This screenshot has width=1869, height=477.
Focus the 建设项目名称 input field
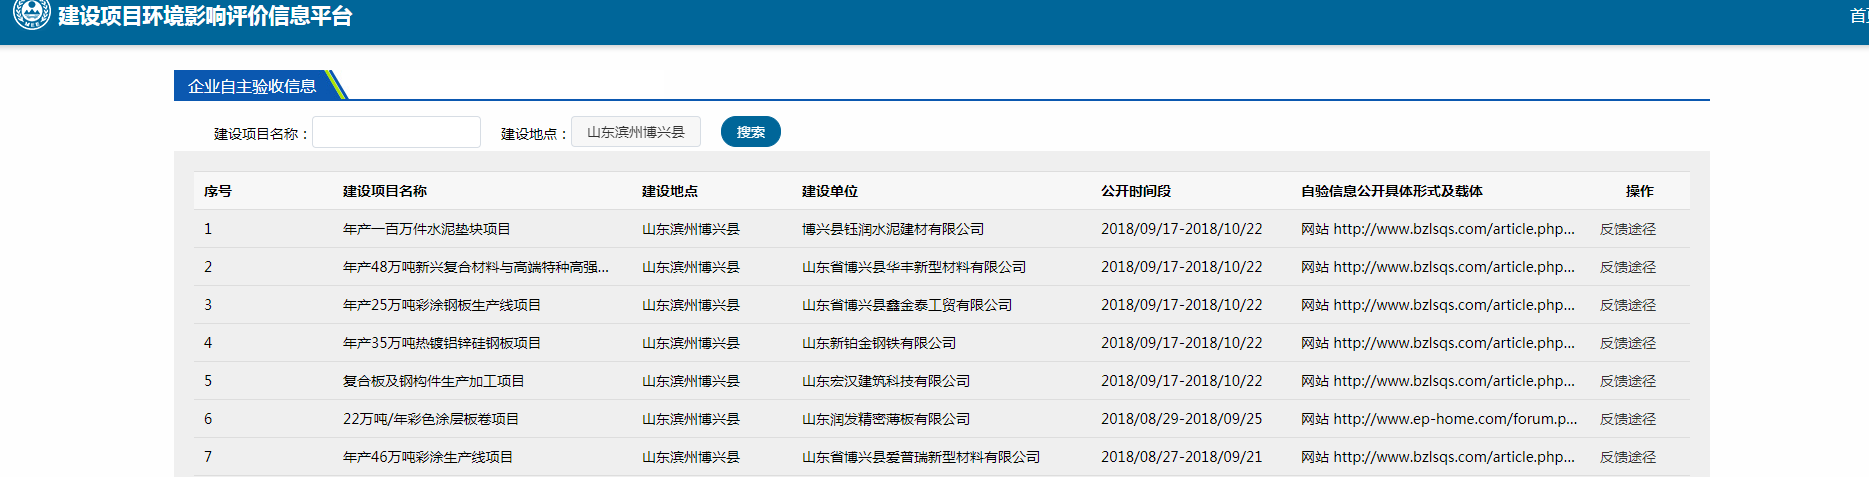(397, 132)
